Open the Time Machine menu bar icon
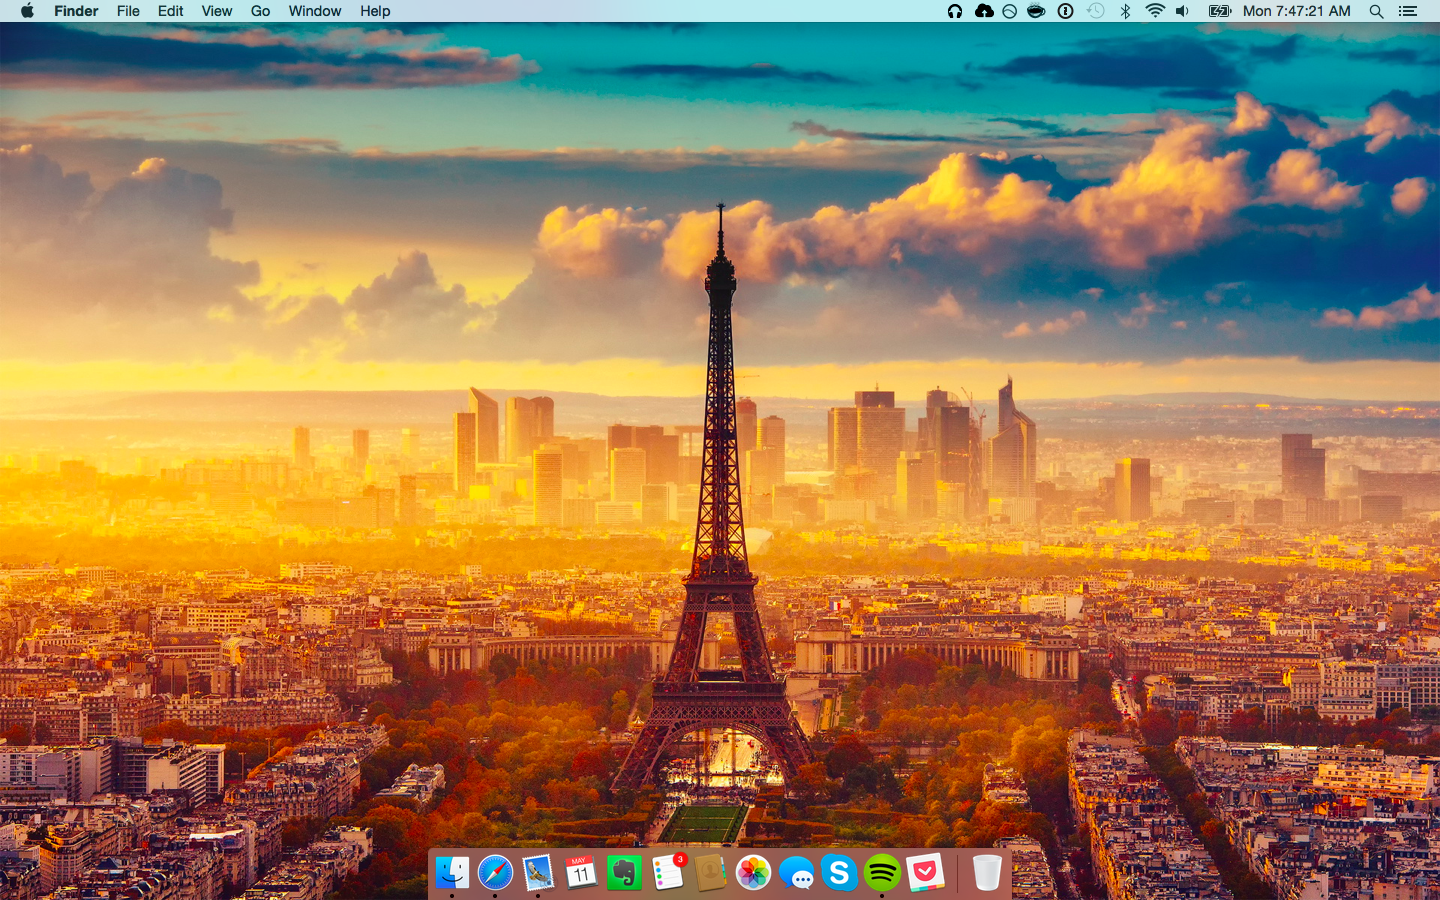This screenshot has width=1440, height=900. (x=1096, y=11)
